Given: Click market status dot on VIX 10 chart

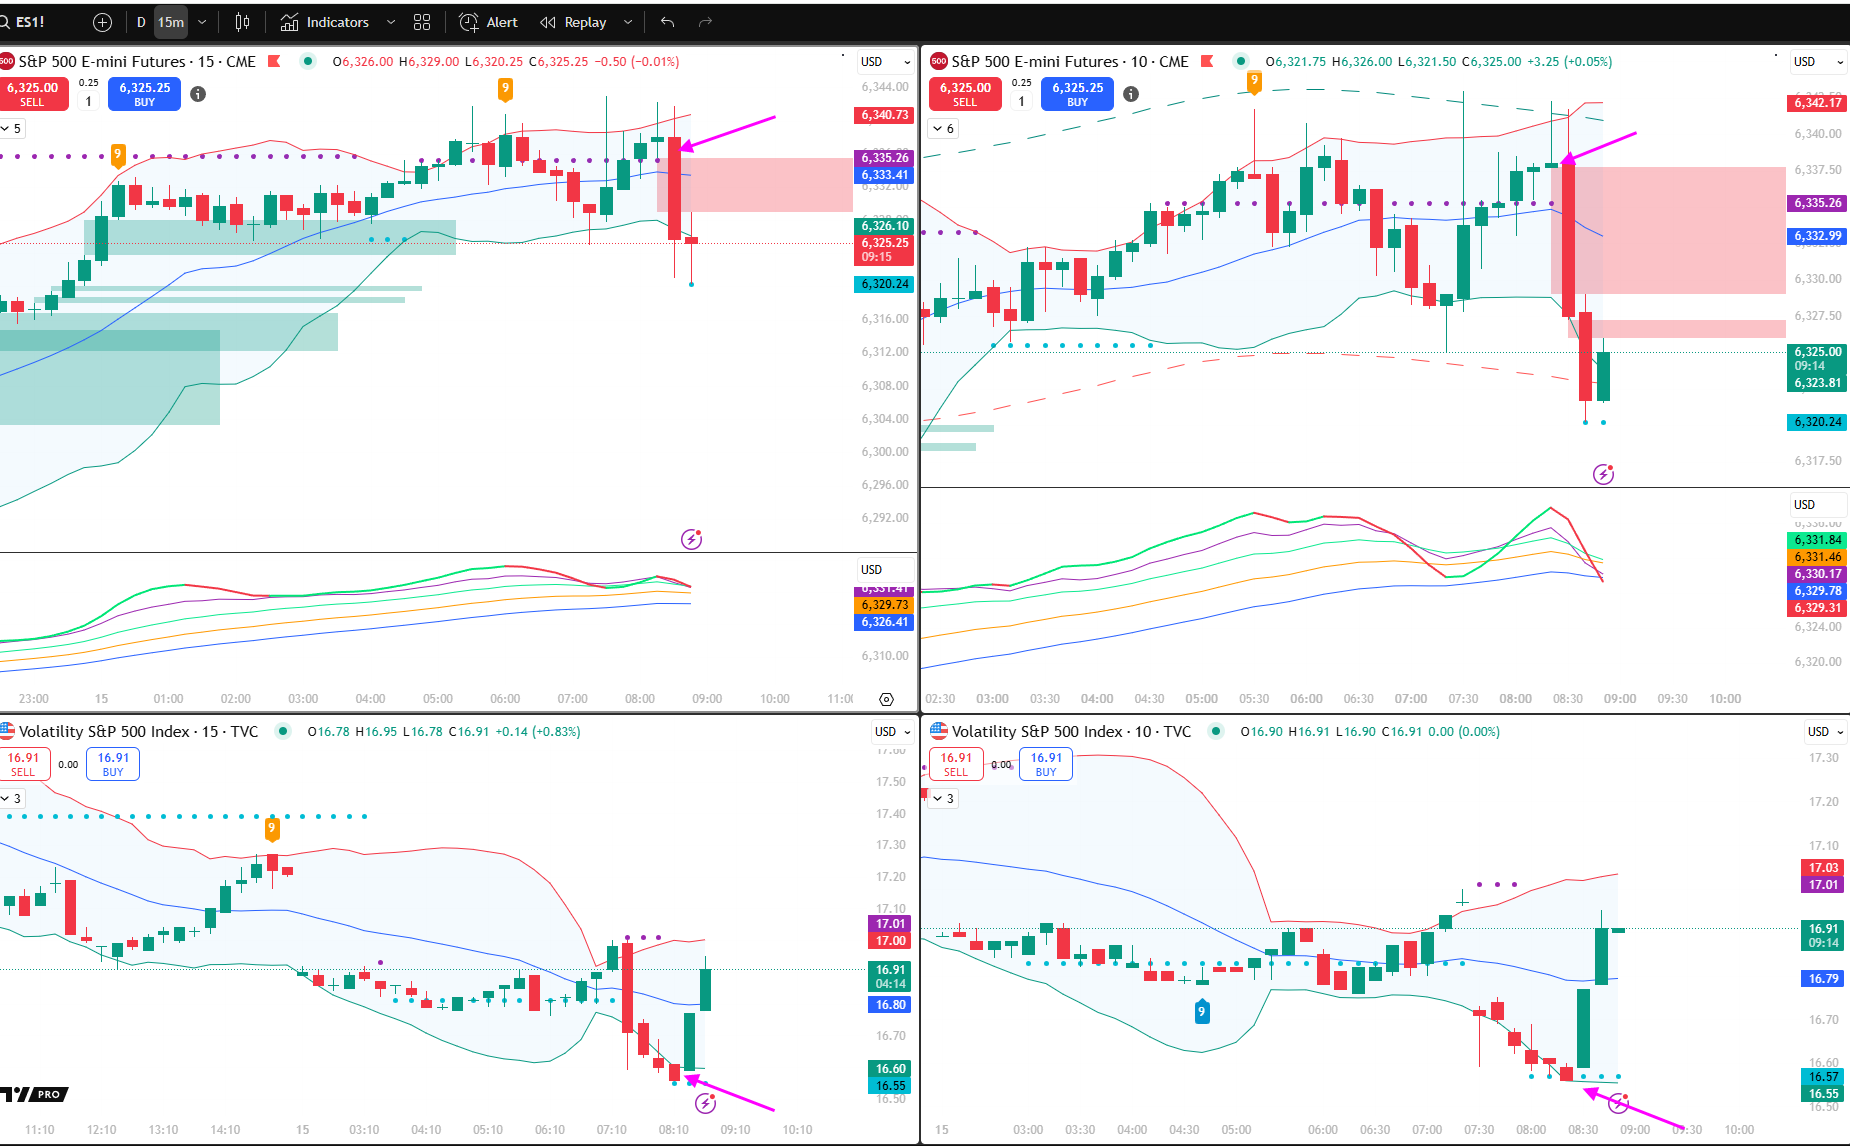Looking at the screenshot, I should 1216,732.
